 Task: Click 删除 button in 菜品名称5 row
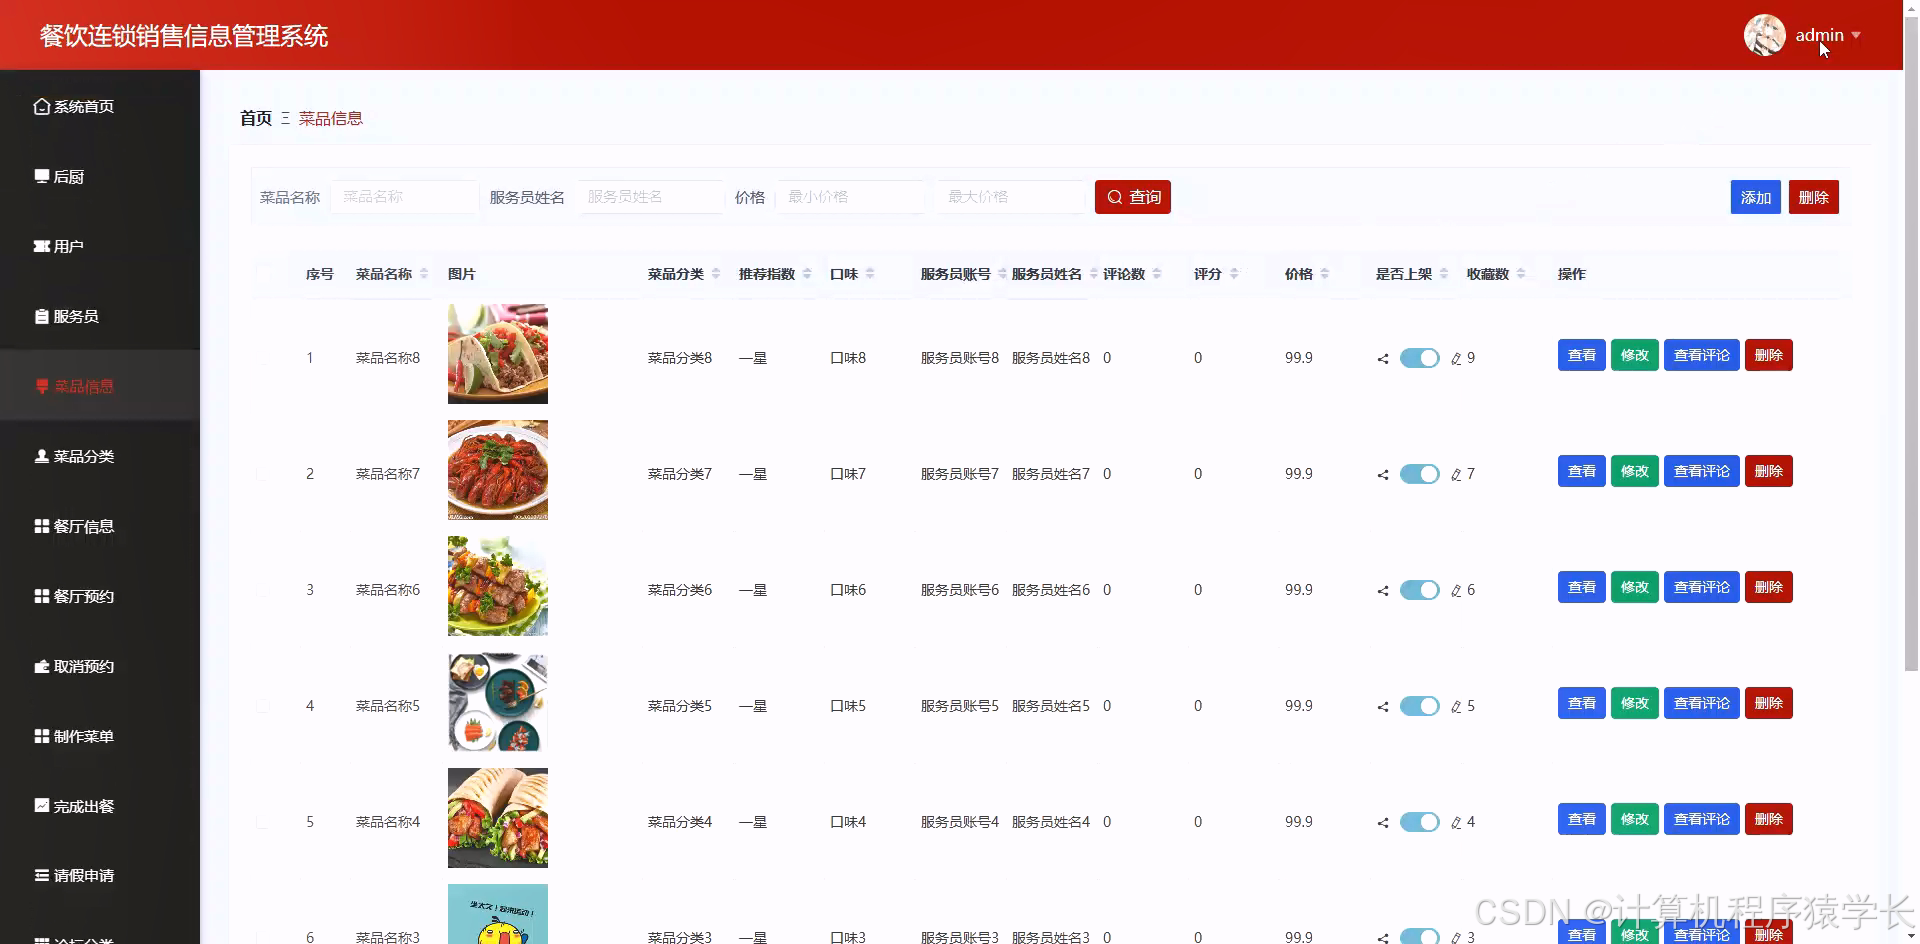coord(1769,703)
